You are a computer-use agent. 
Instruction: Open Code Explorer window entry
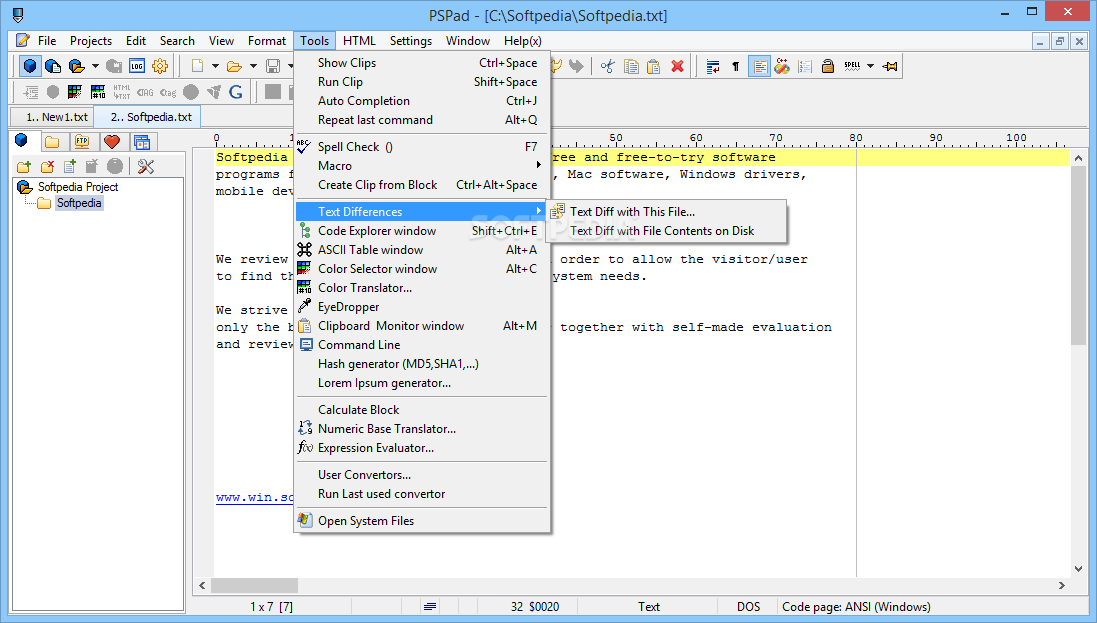pos(423,230)
